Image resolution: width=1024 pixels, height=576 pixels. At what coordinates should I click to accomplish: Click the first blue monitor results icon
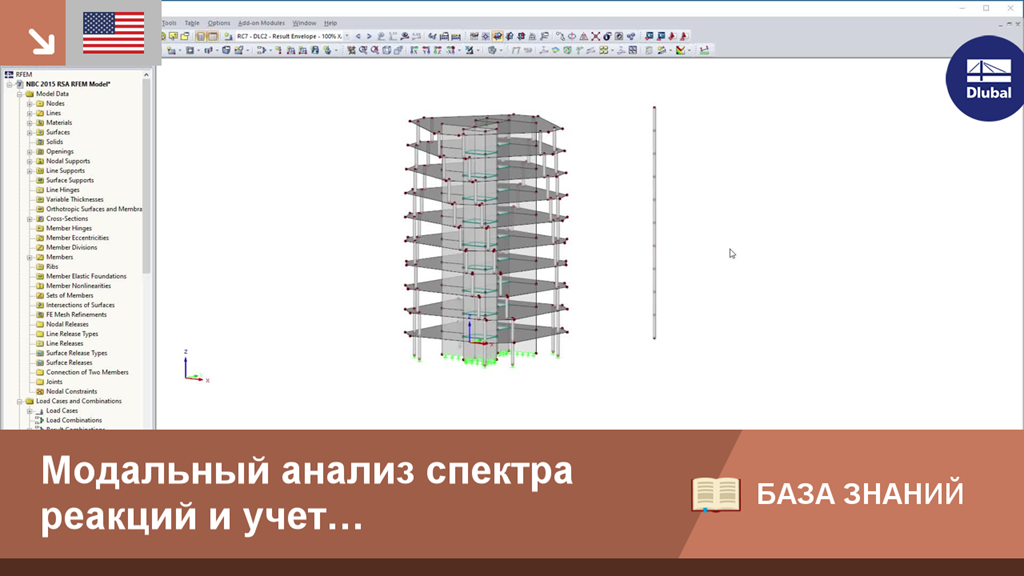click(x=649, y=36)
